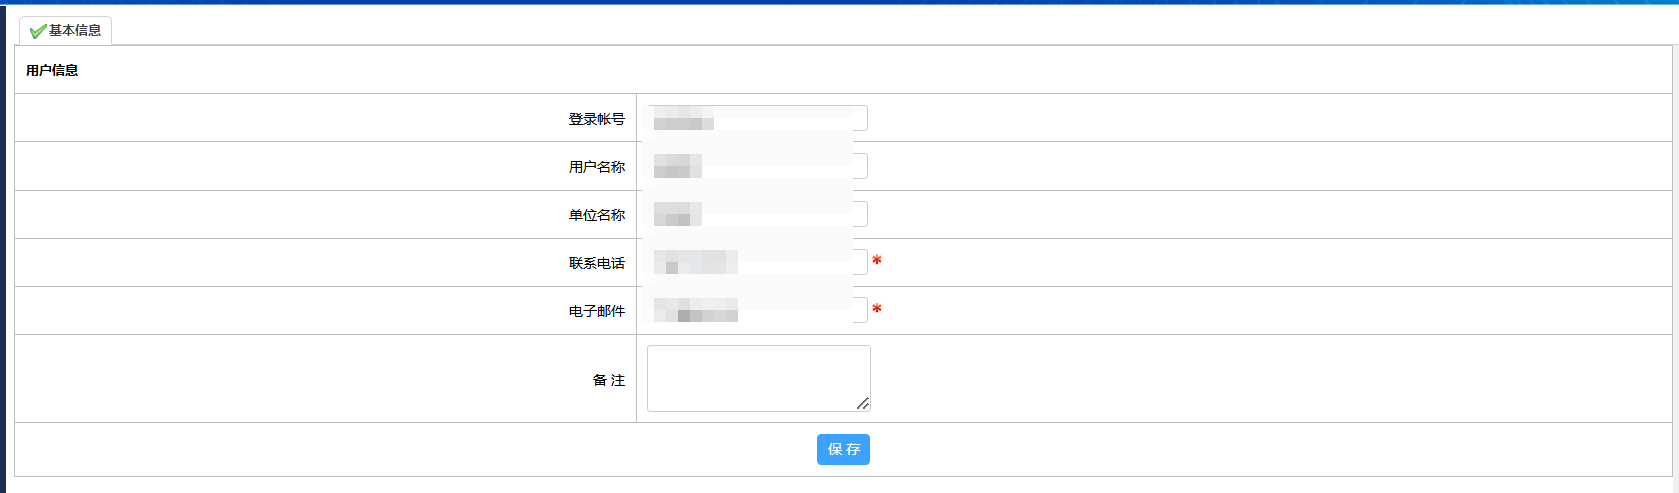1679x493 pixels.
Task: Focus the 电子邮件 input field
Action: (757, 310)
